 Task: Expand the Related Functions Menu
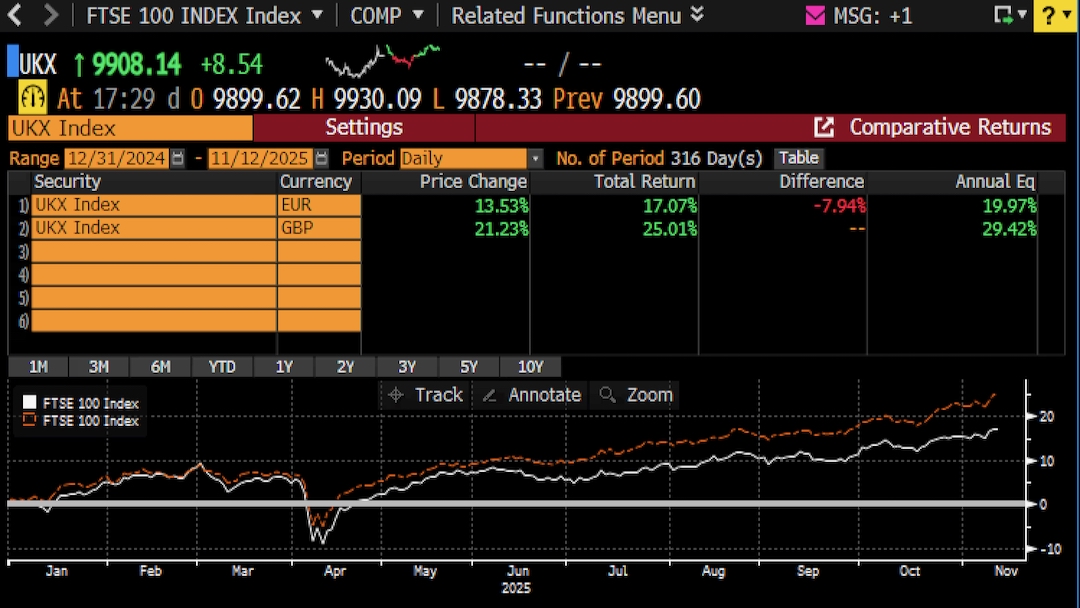tap(697, 15)
